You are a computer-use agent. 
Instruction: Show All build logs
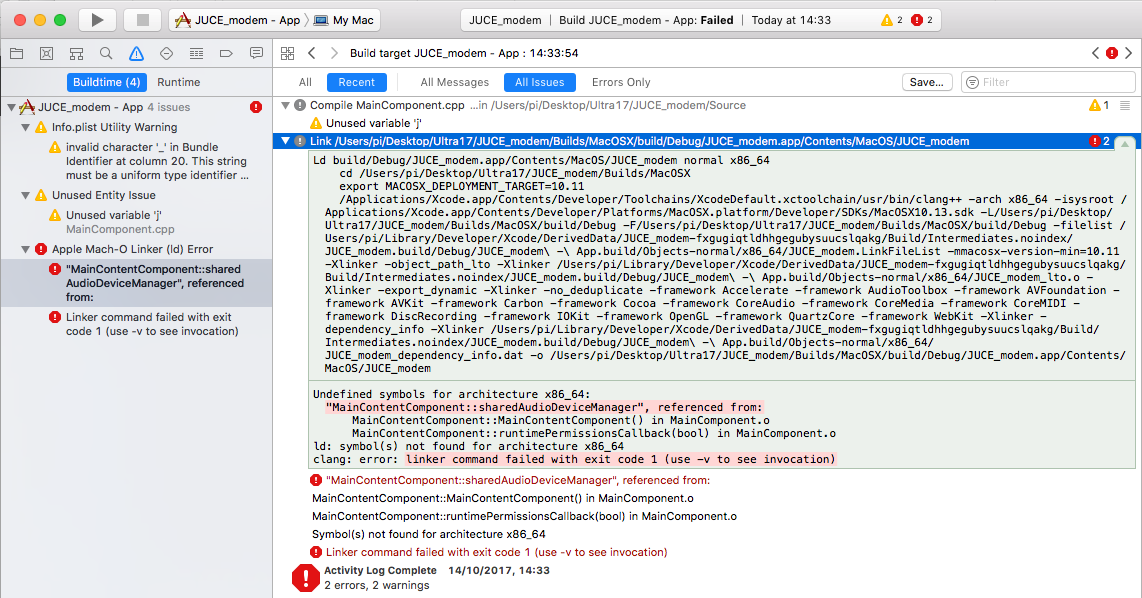(x=305, y=82)
